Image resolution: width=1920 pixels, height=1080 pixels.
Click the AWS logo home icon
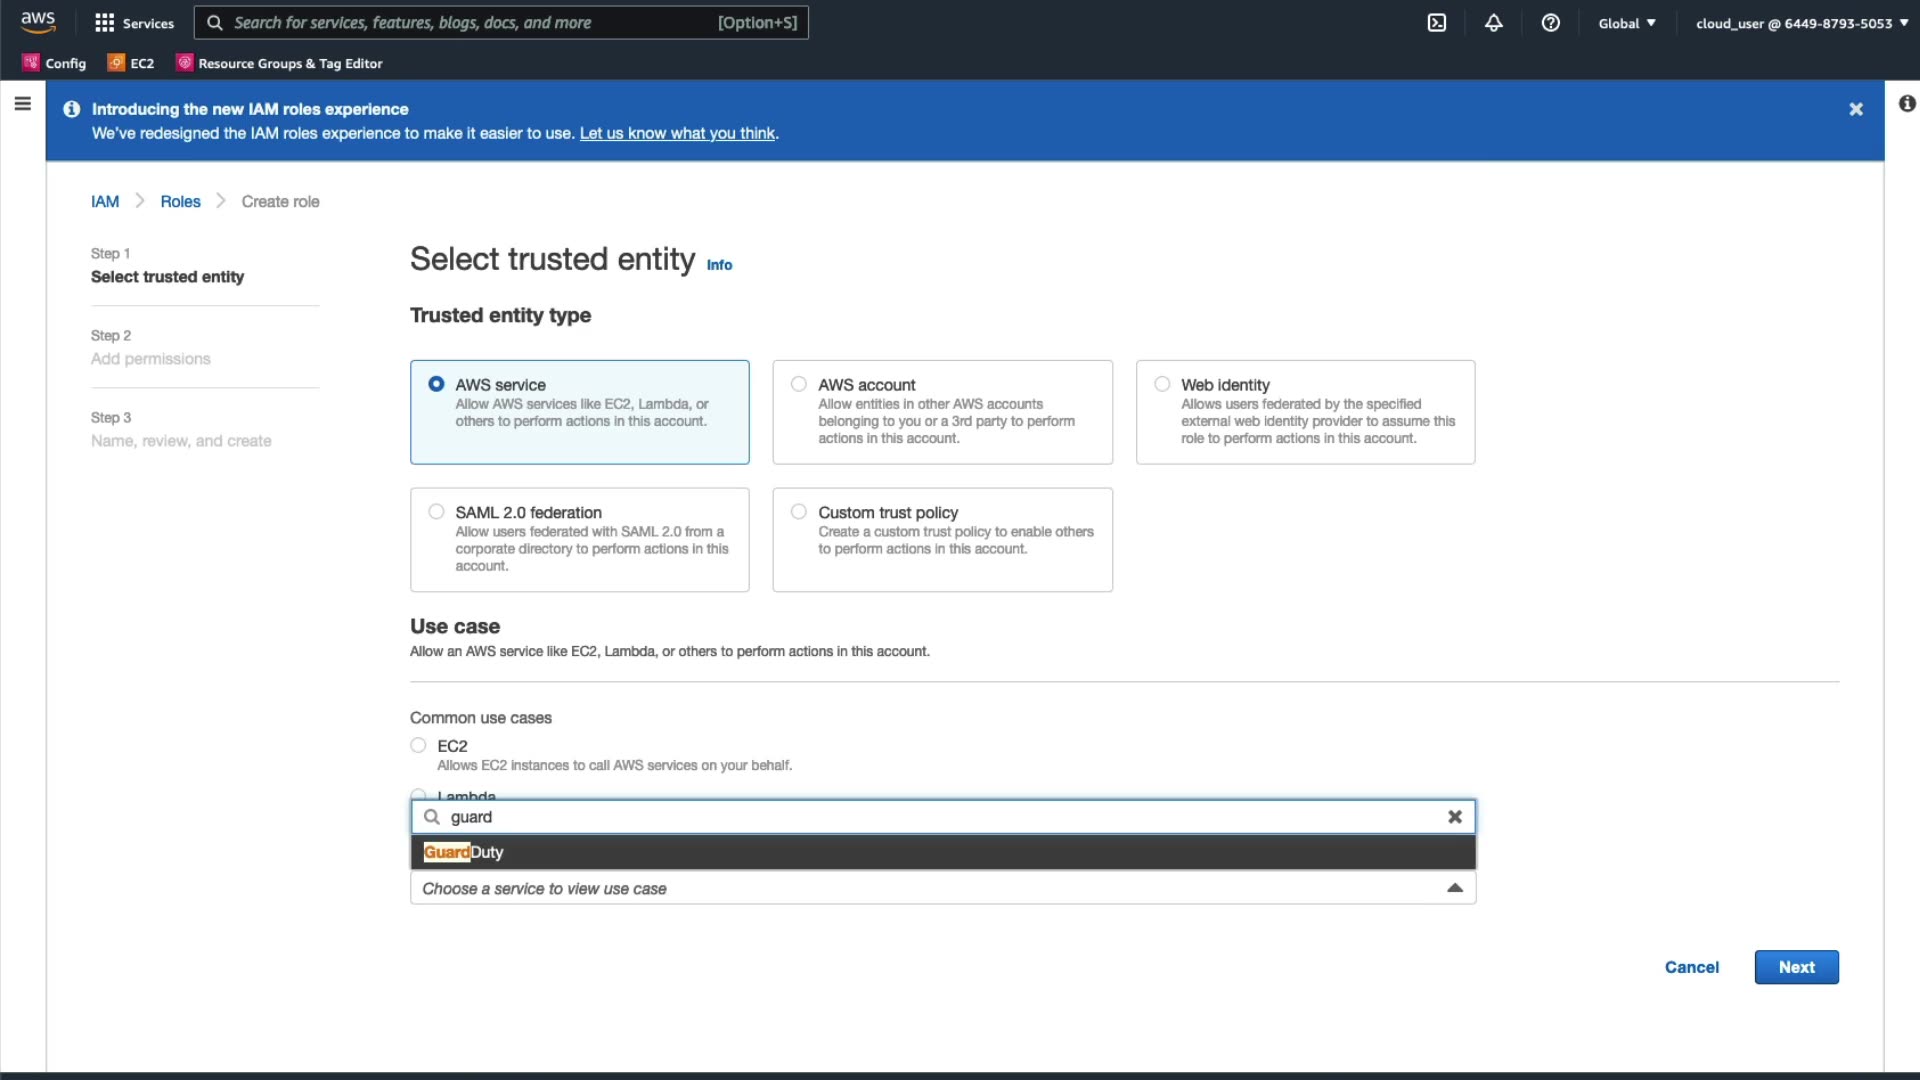(x=38, y=22)
